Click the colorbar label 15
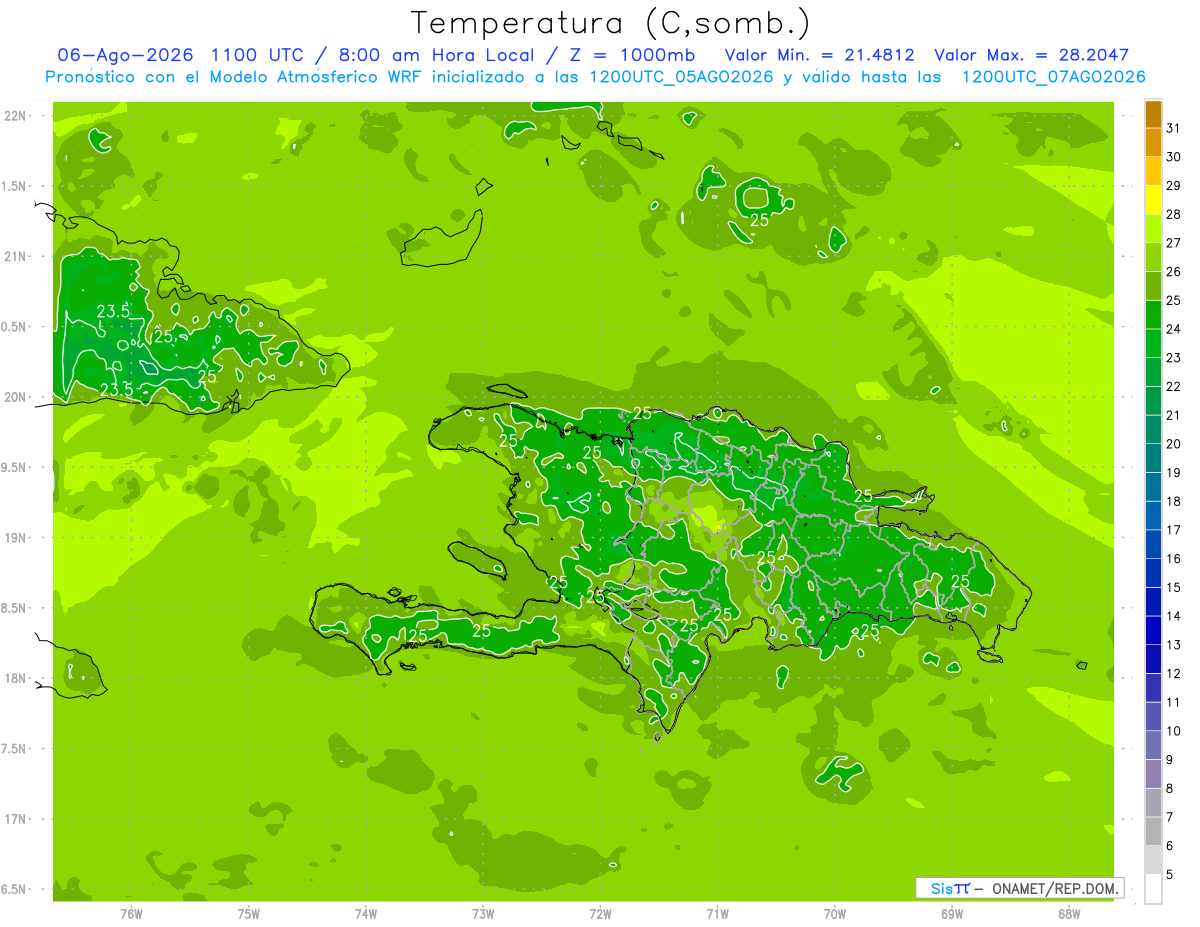The width and height of the screenshot is (1200, 927). click(1173, 587)
